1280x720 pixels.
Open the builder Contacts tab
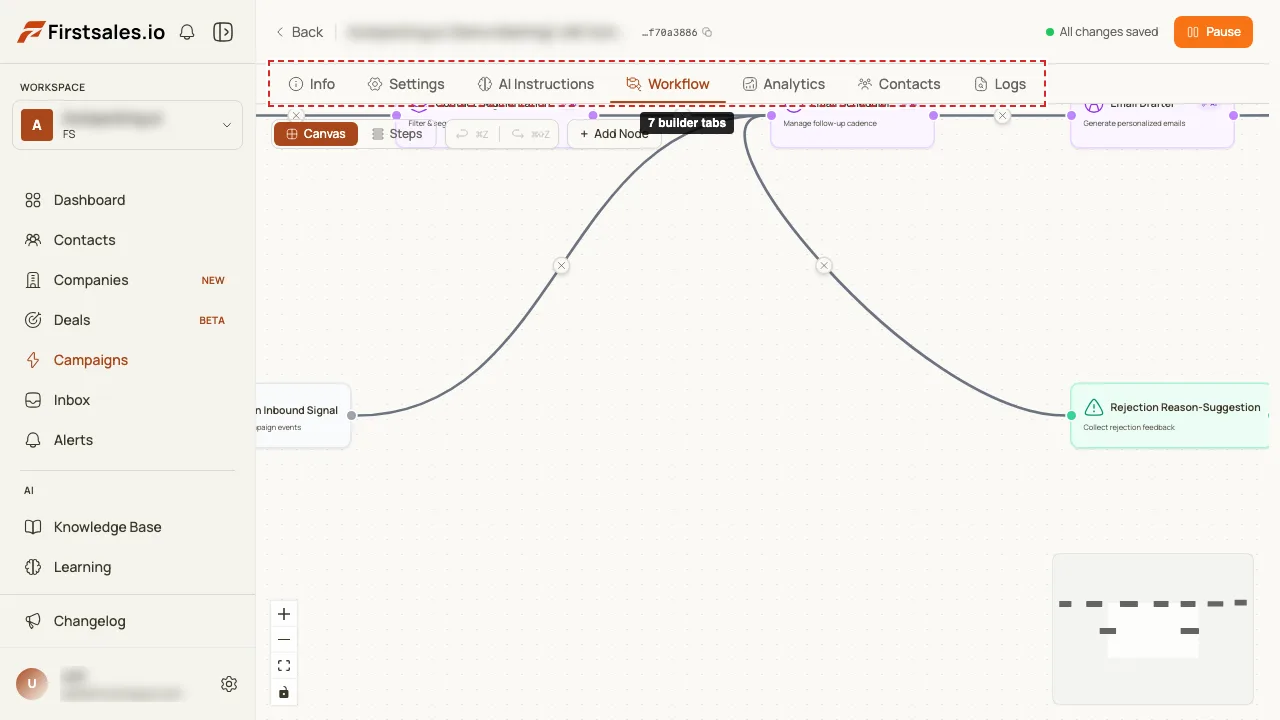[x=899, y=84]
